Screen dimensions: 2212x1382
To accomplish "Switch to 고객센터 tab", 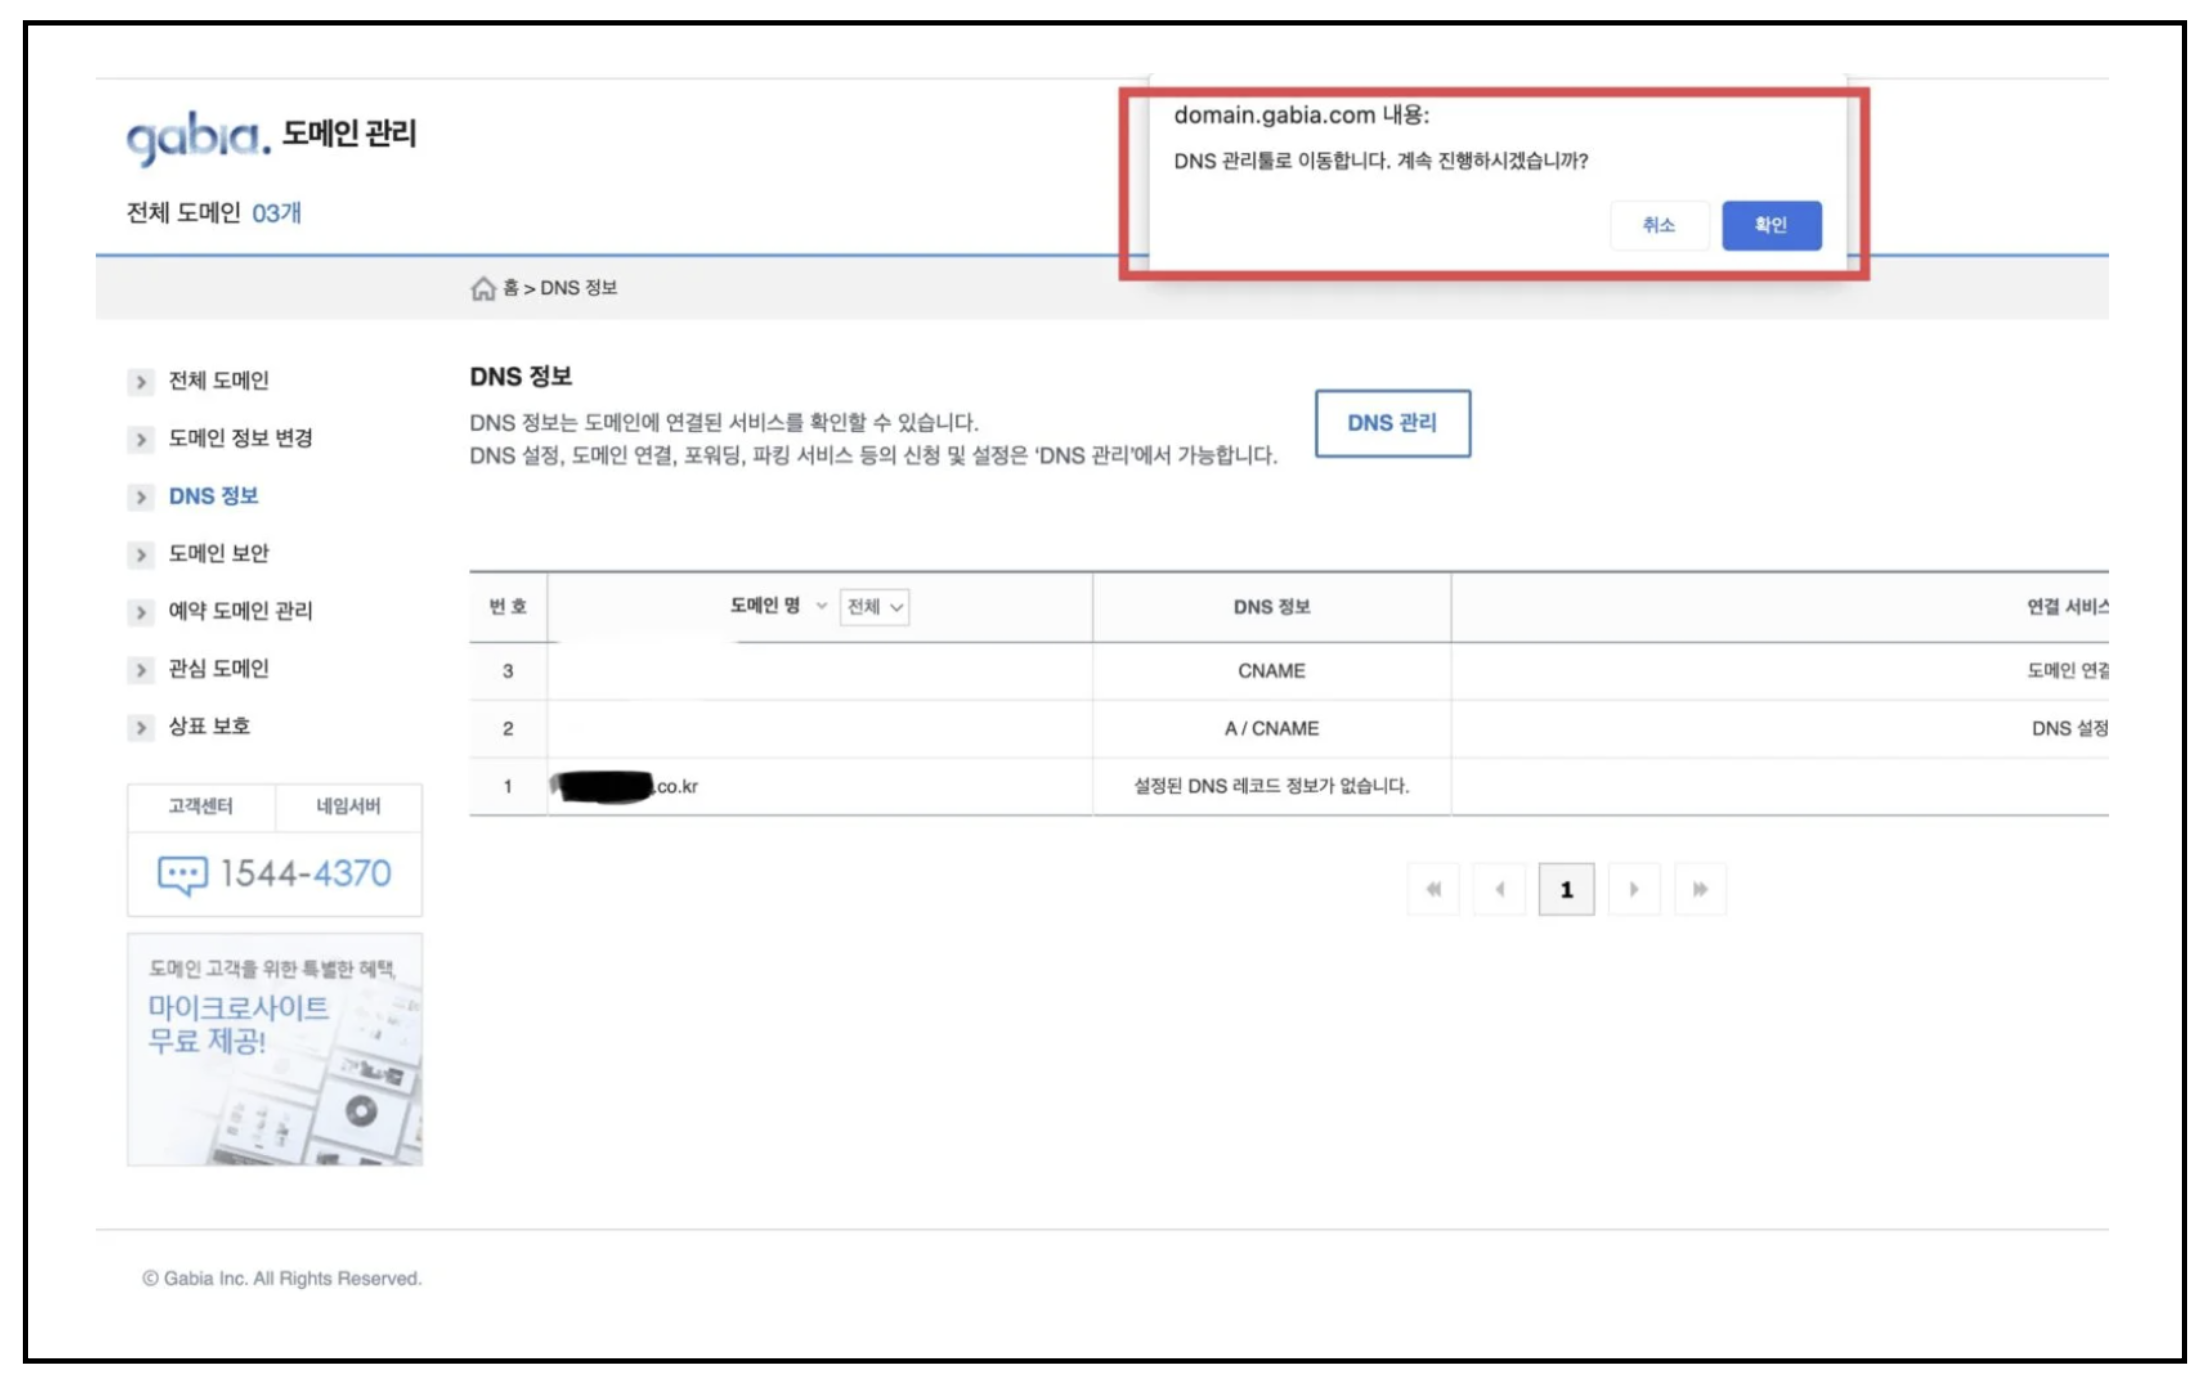I will coord(201,807).
